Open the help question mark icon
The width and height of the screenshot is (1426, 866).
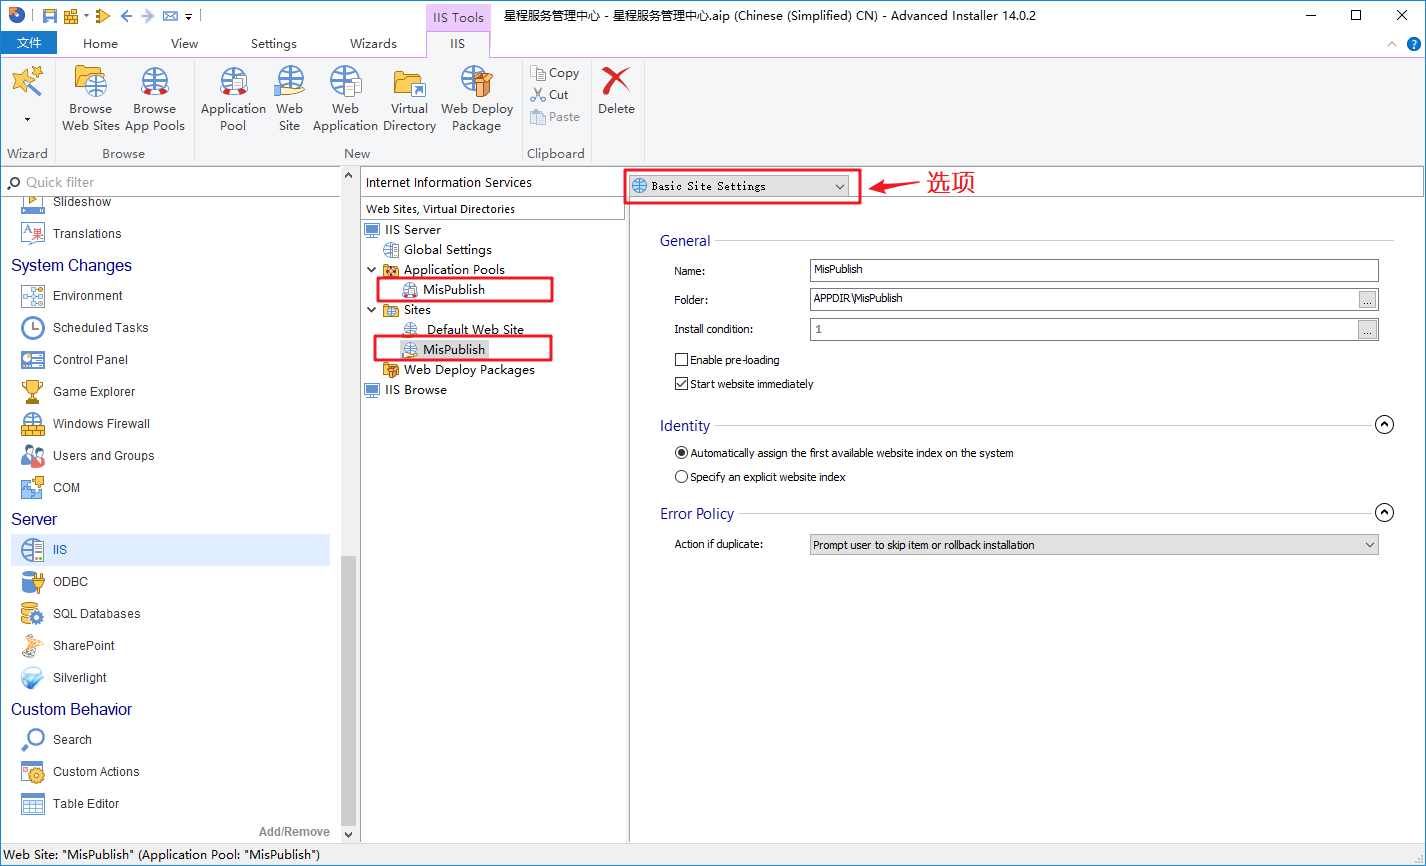[1414, 44]
